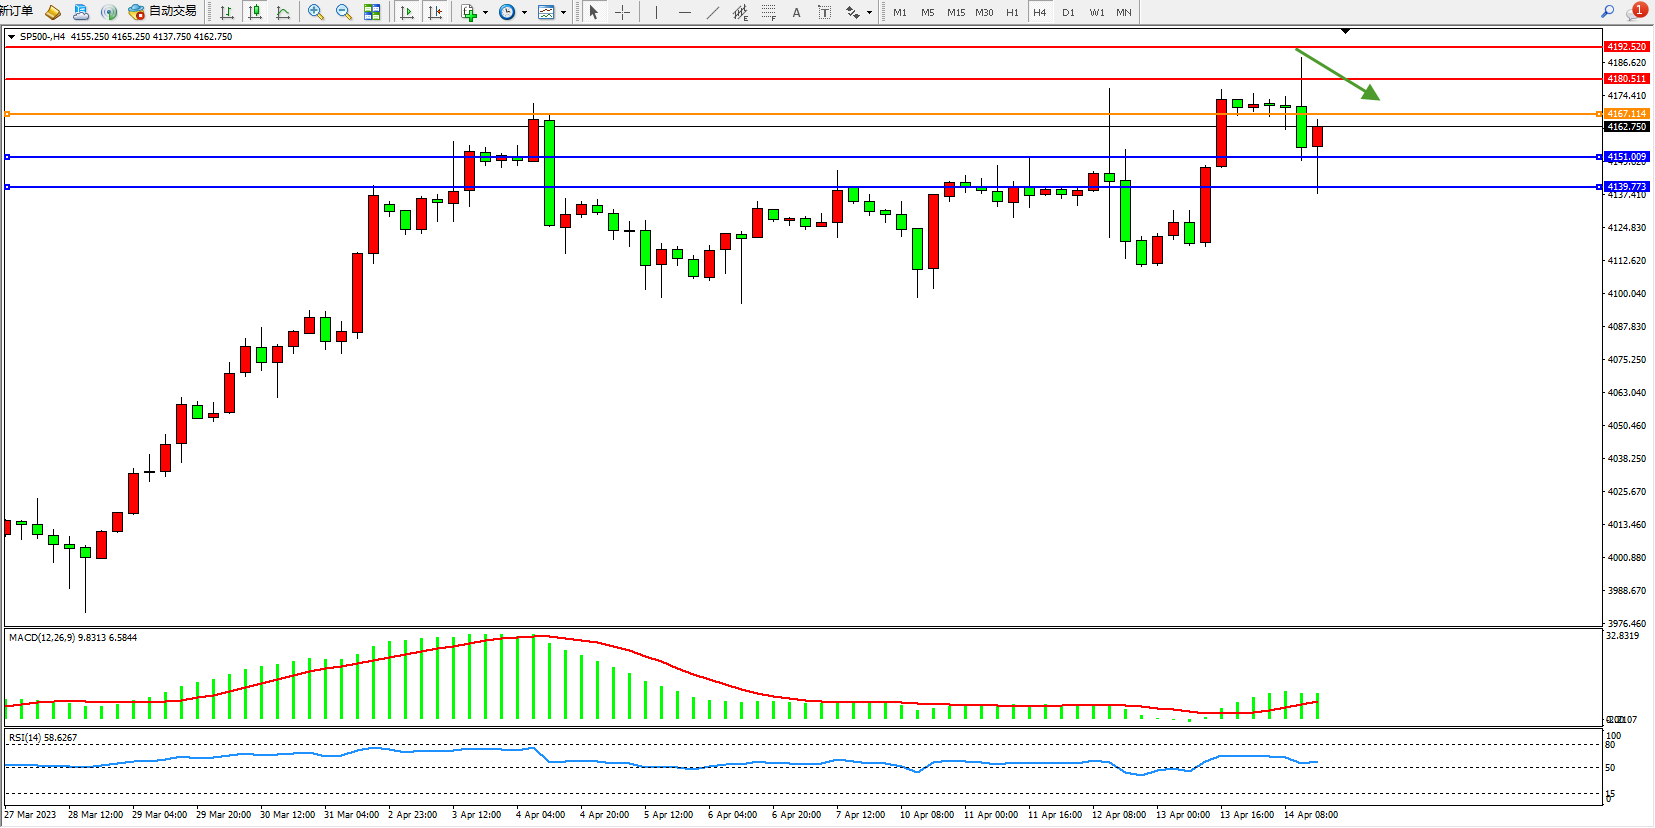Screen dimensions: 1655x828
Task: Expand the Indicators list dropdown arrow
Action: coord(485,13)
